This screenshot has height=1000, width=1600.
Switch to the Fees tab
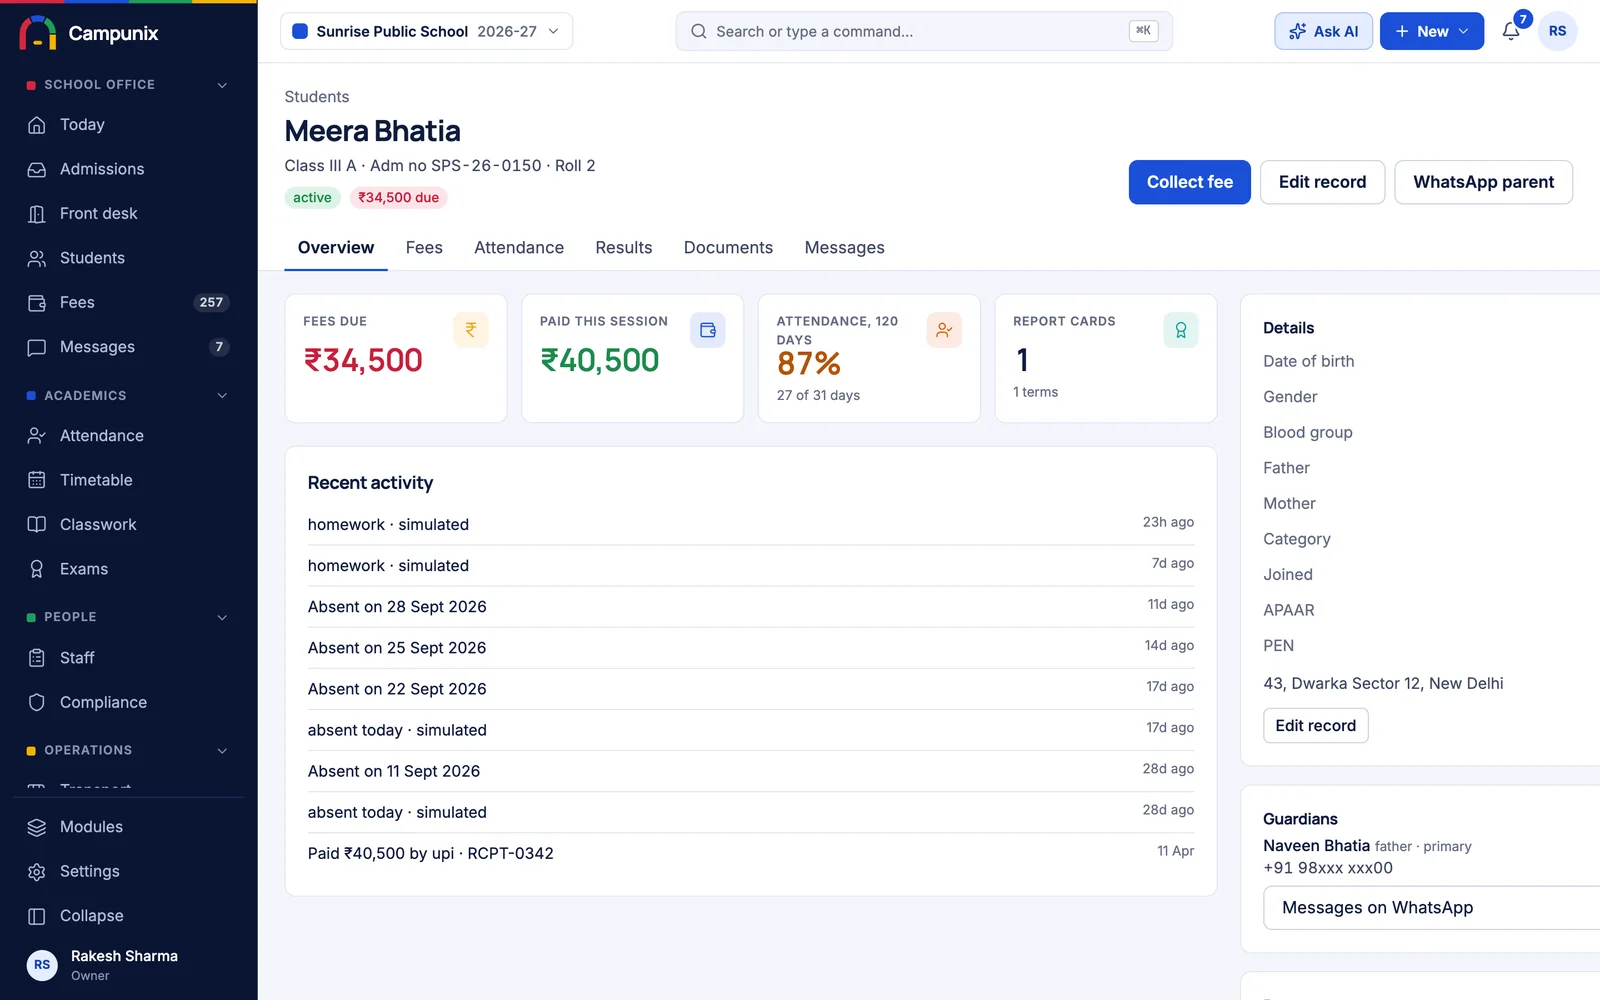[x=424, y=248]
